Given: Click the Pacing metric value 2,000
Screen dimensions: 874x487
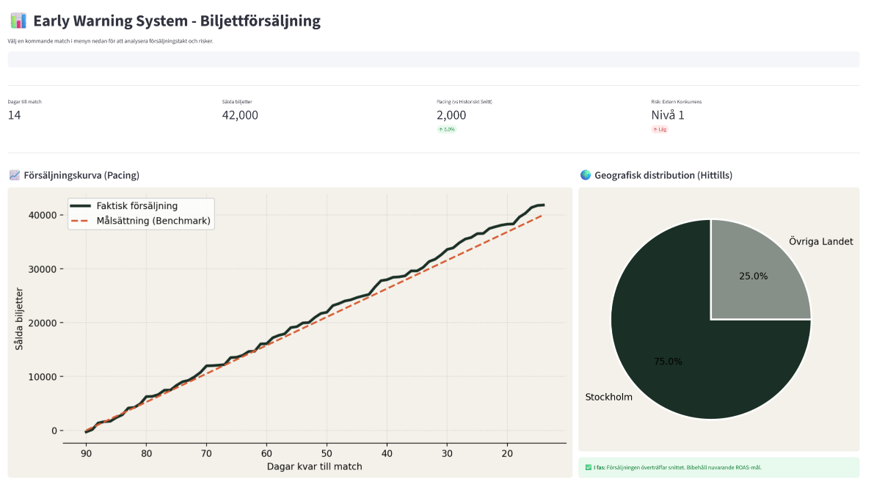Looking at the screenshot, I should [x=451, y=115].
